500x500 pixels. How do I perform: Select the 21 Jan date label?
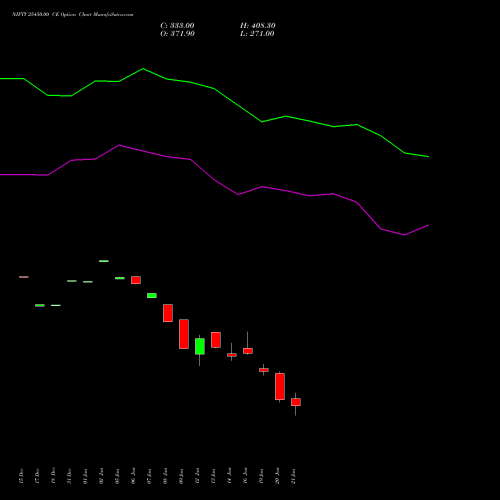coord(293,476)
